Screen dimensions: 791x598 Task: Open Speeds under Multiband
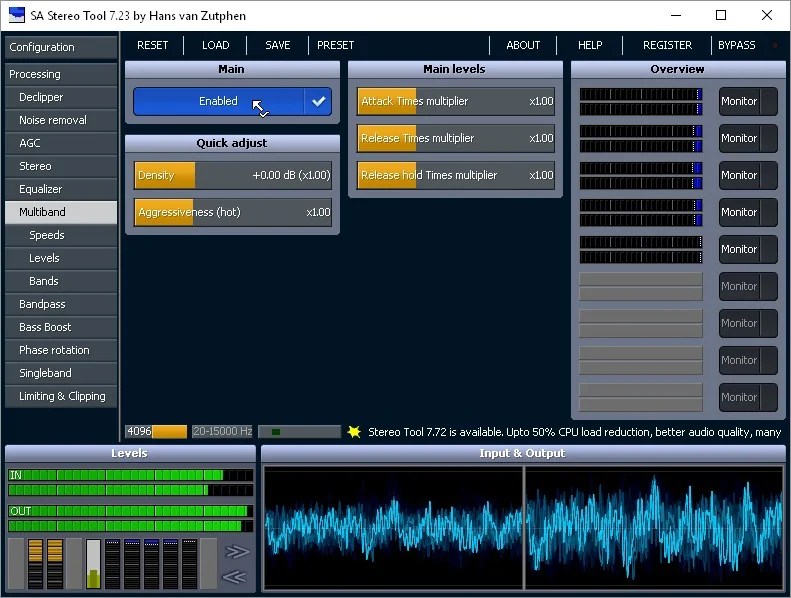tap(61, 235)
